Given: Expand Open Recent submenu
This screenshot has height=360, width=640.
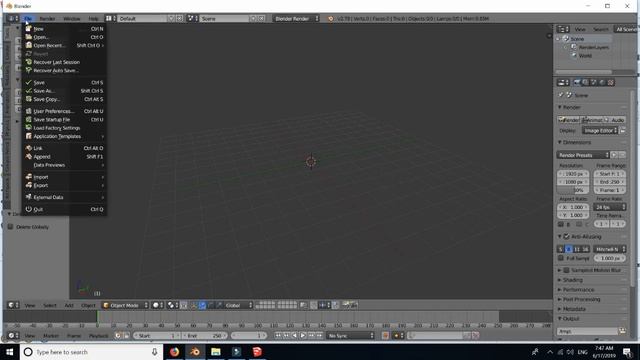Looking at the screenshot, I should 64,45.
